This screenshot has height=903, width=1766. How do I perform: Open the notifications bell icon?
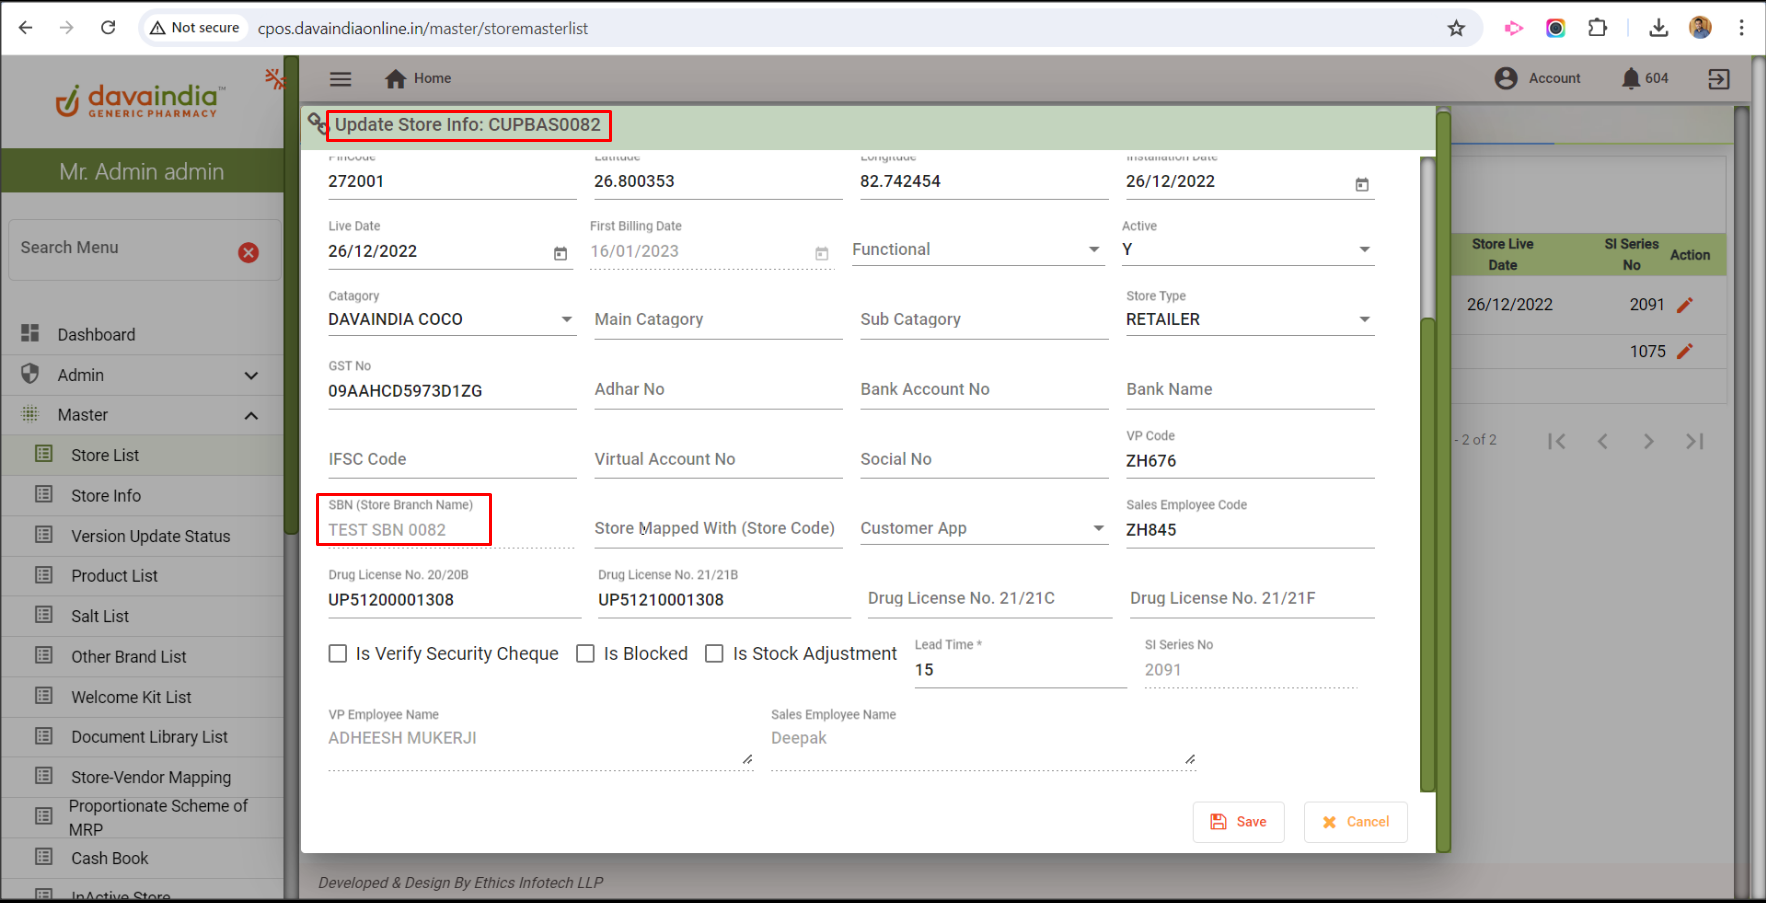coord(1631,78)
